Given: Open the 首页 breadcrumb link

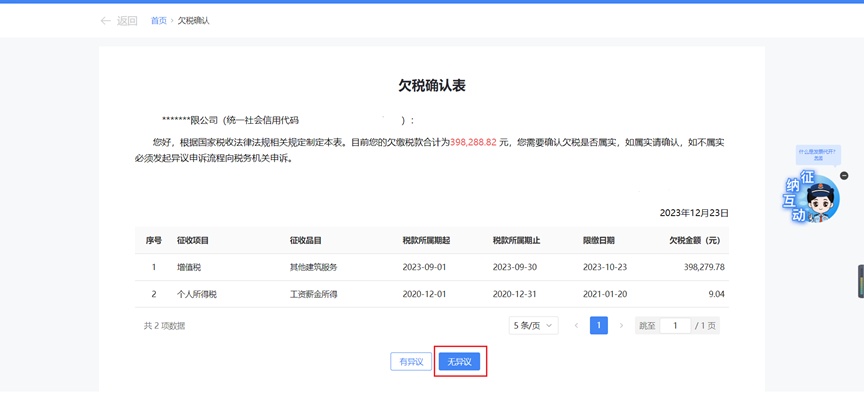Looking at the screenshot, I should 159,21.
